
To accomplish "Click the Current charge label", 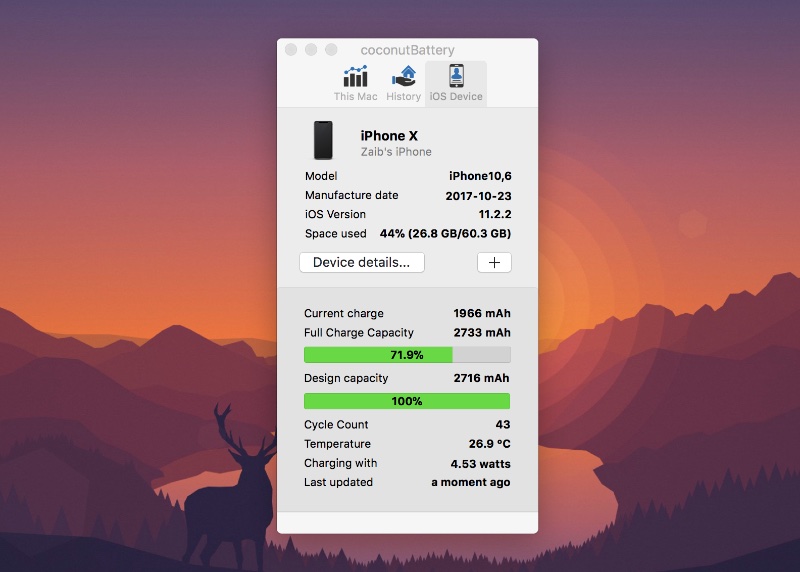I will (344, 313).
